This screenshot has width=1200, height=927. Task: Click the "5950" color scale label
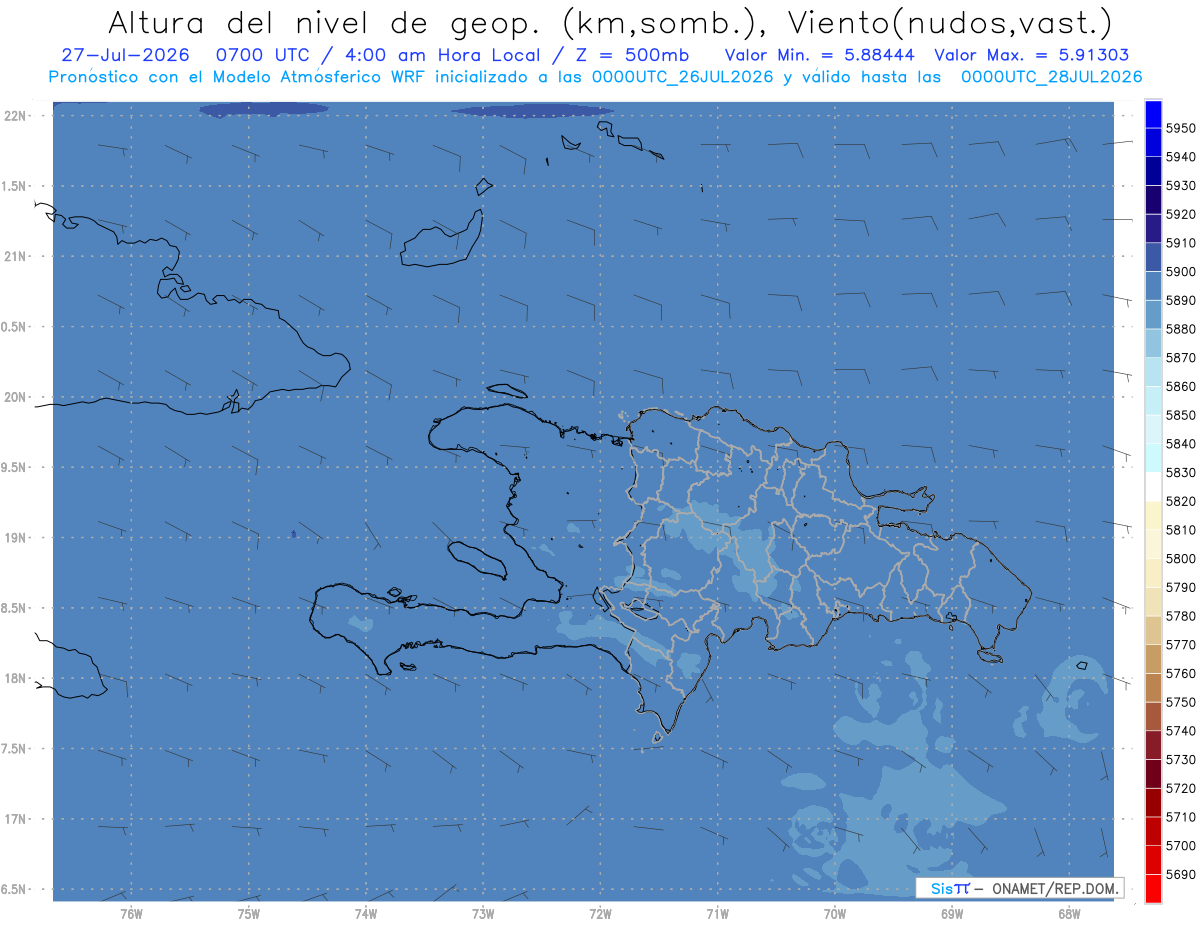[1181, 128]
